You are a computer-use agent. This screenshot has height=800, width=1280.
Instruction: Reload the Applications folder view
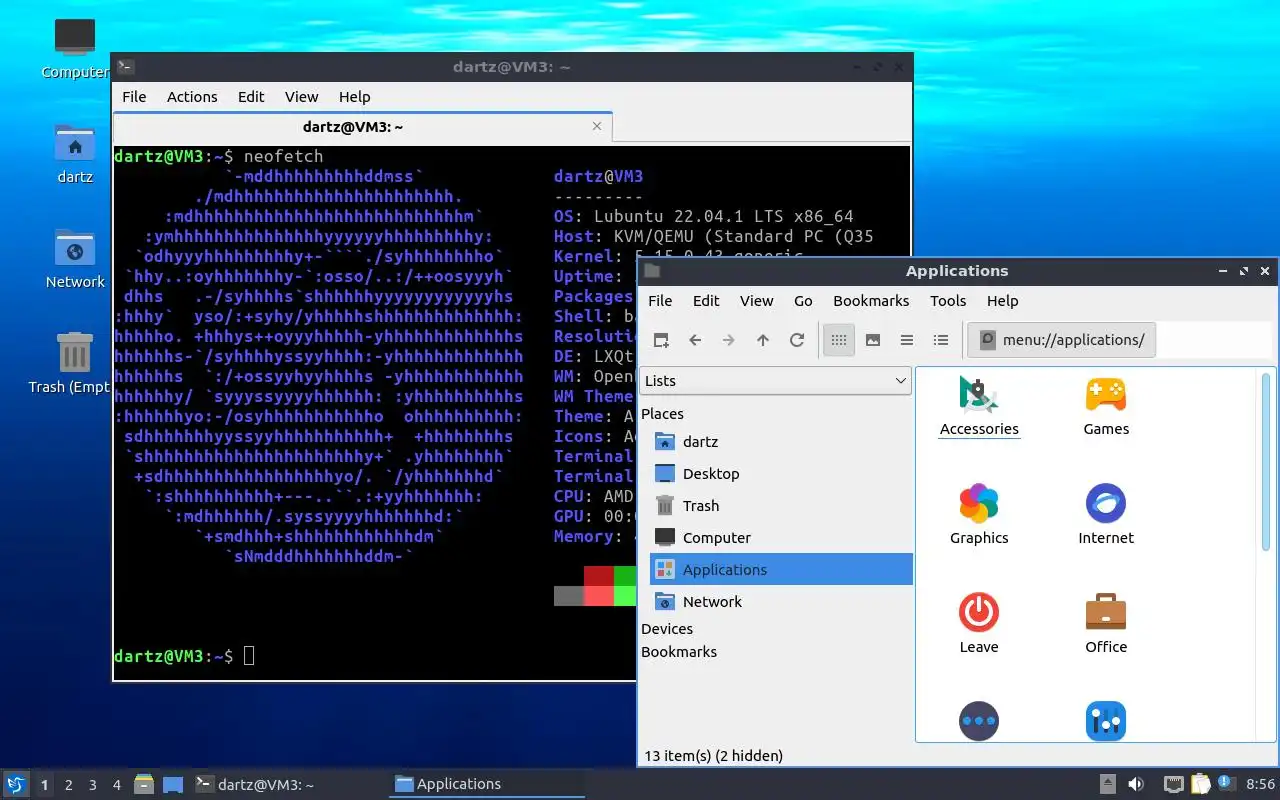[797, 340]
